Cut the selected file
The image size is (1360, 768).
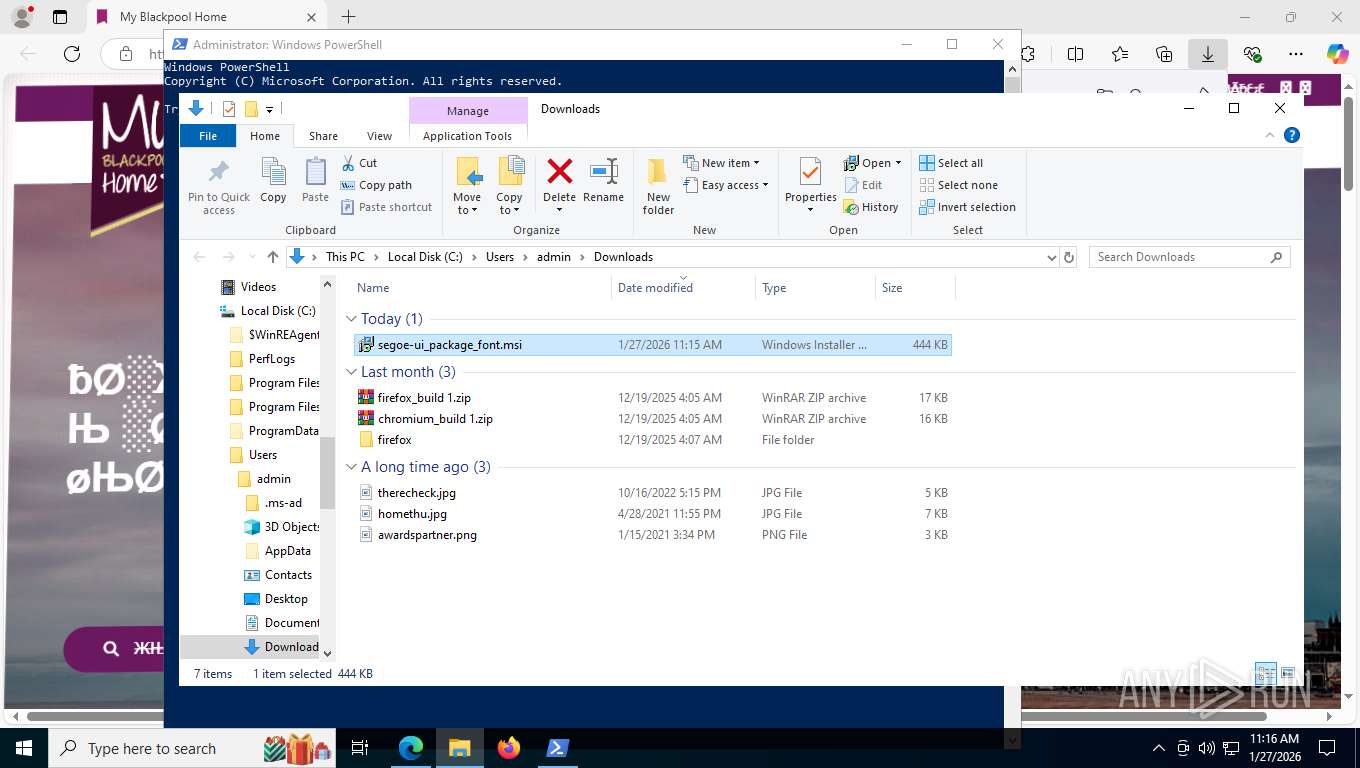(x=359, y=163)
